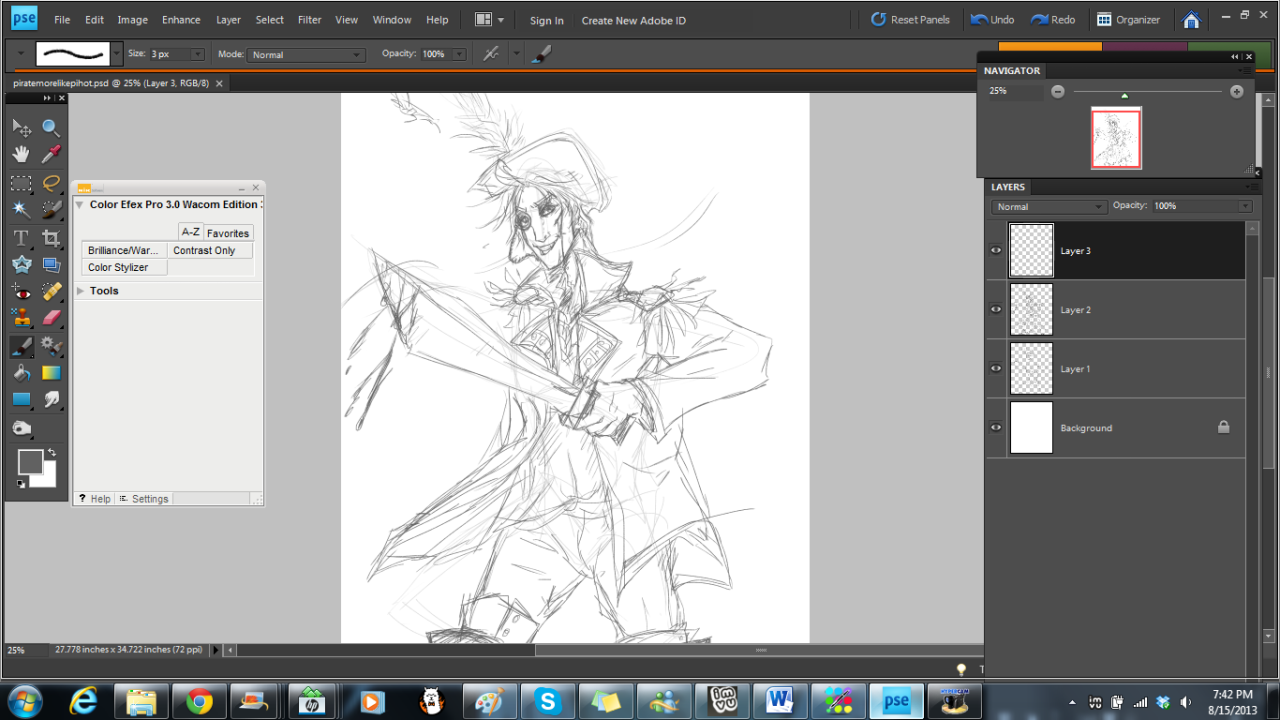Image resolution: width=1280 pixels, height=720 pixels.
Task: Open the Window menu
Action: pyautogui.click(x=392, y=20)
